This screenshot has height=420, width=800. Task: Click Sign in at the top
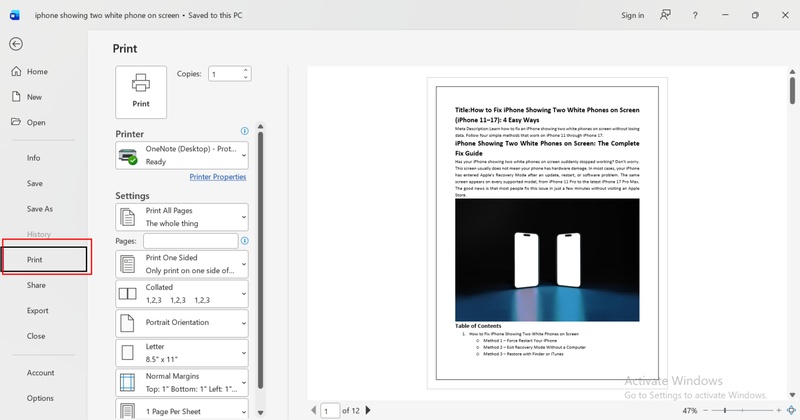[633, 15]
